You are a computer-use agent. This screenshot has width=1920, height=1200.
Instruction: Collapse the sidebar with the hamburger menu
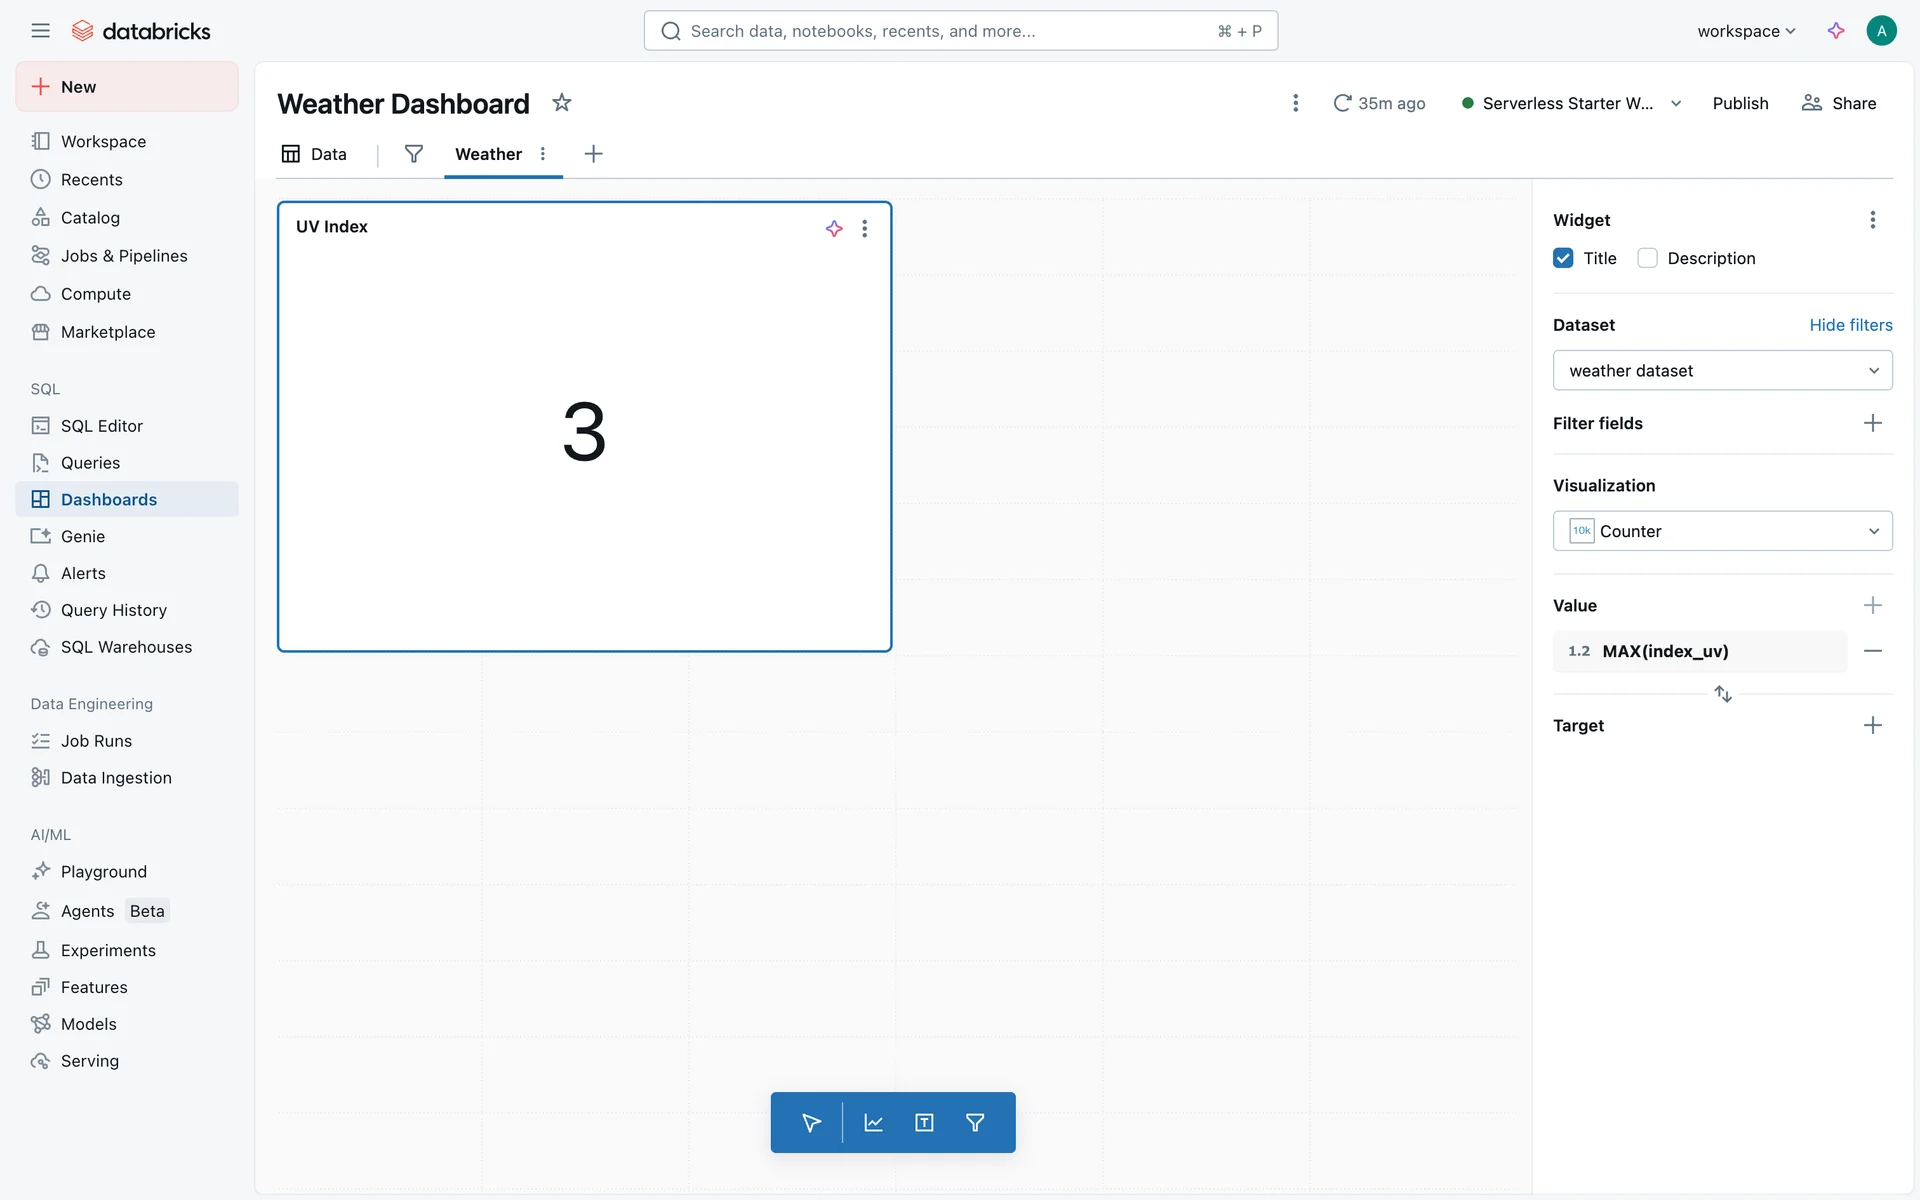(40, 31)
